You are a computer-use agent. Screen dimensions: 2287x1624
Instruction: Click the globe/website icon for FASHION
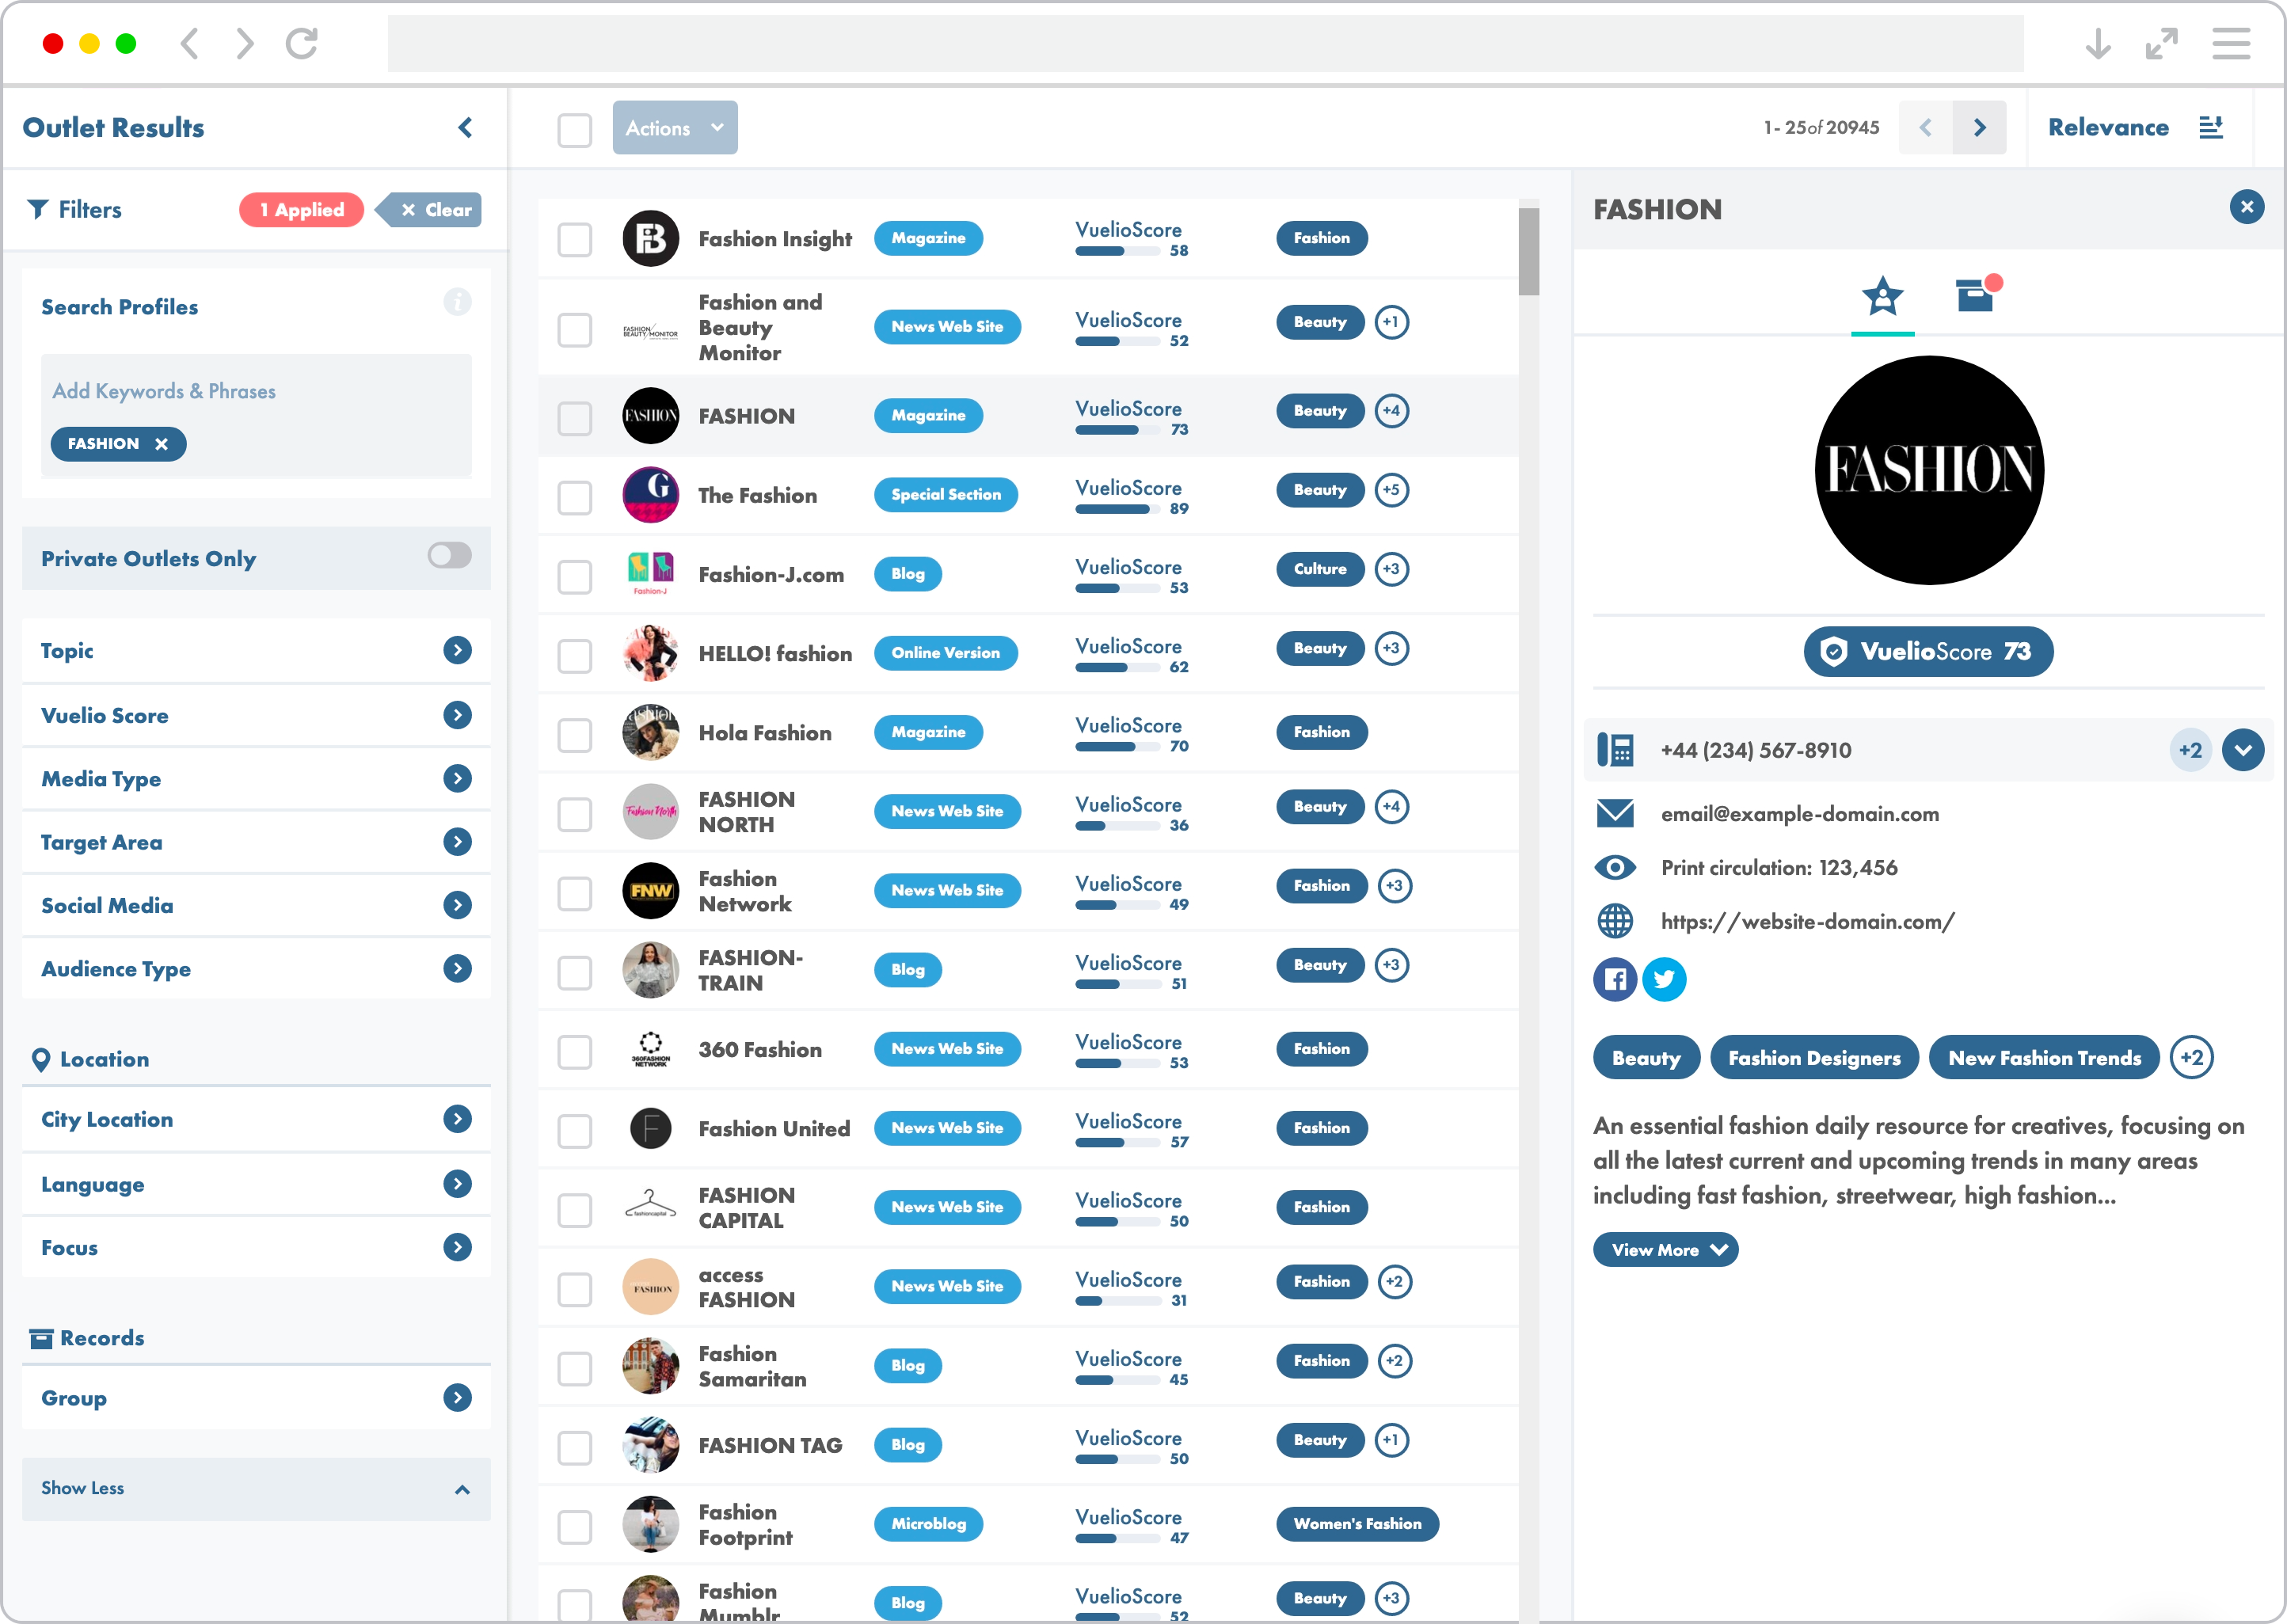pos(1612,921)
